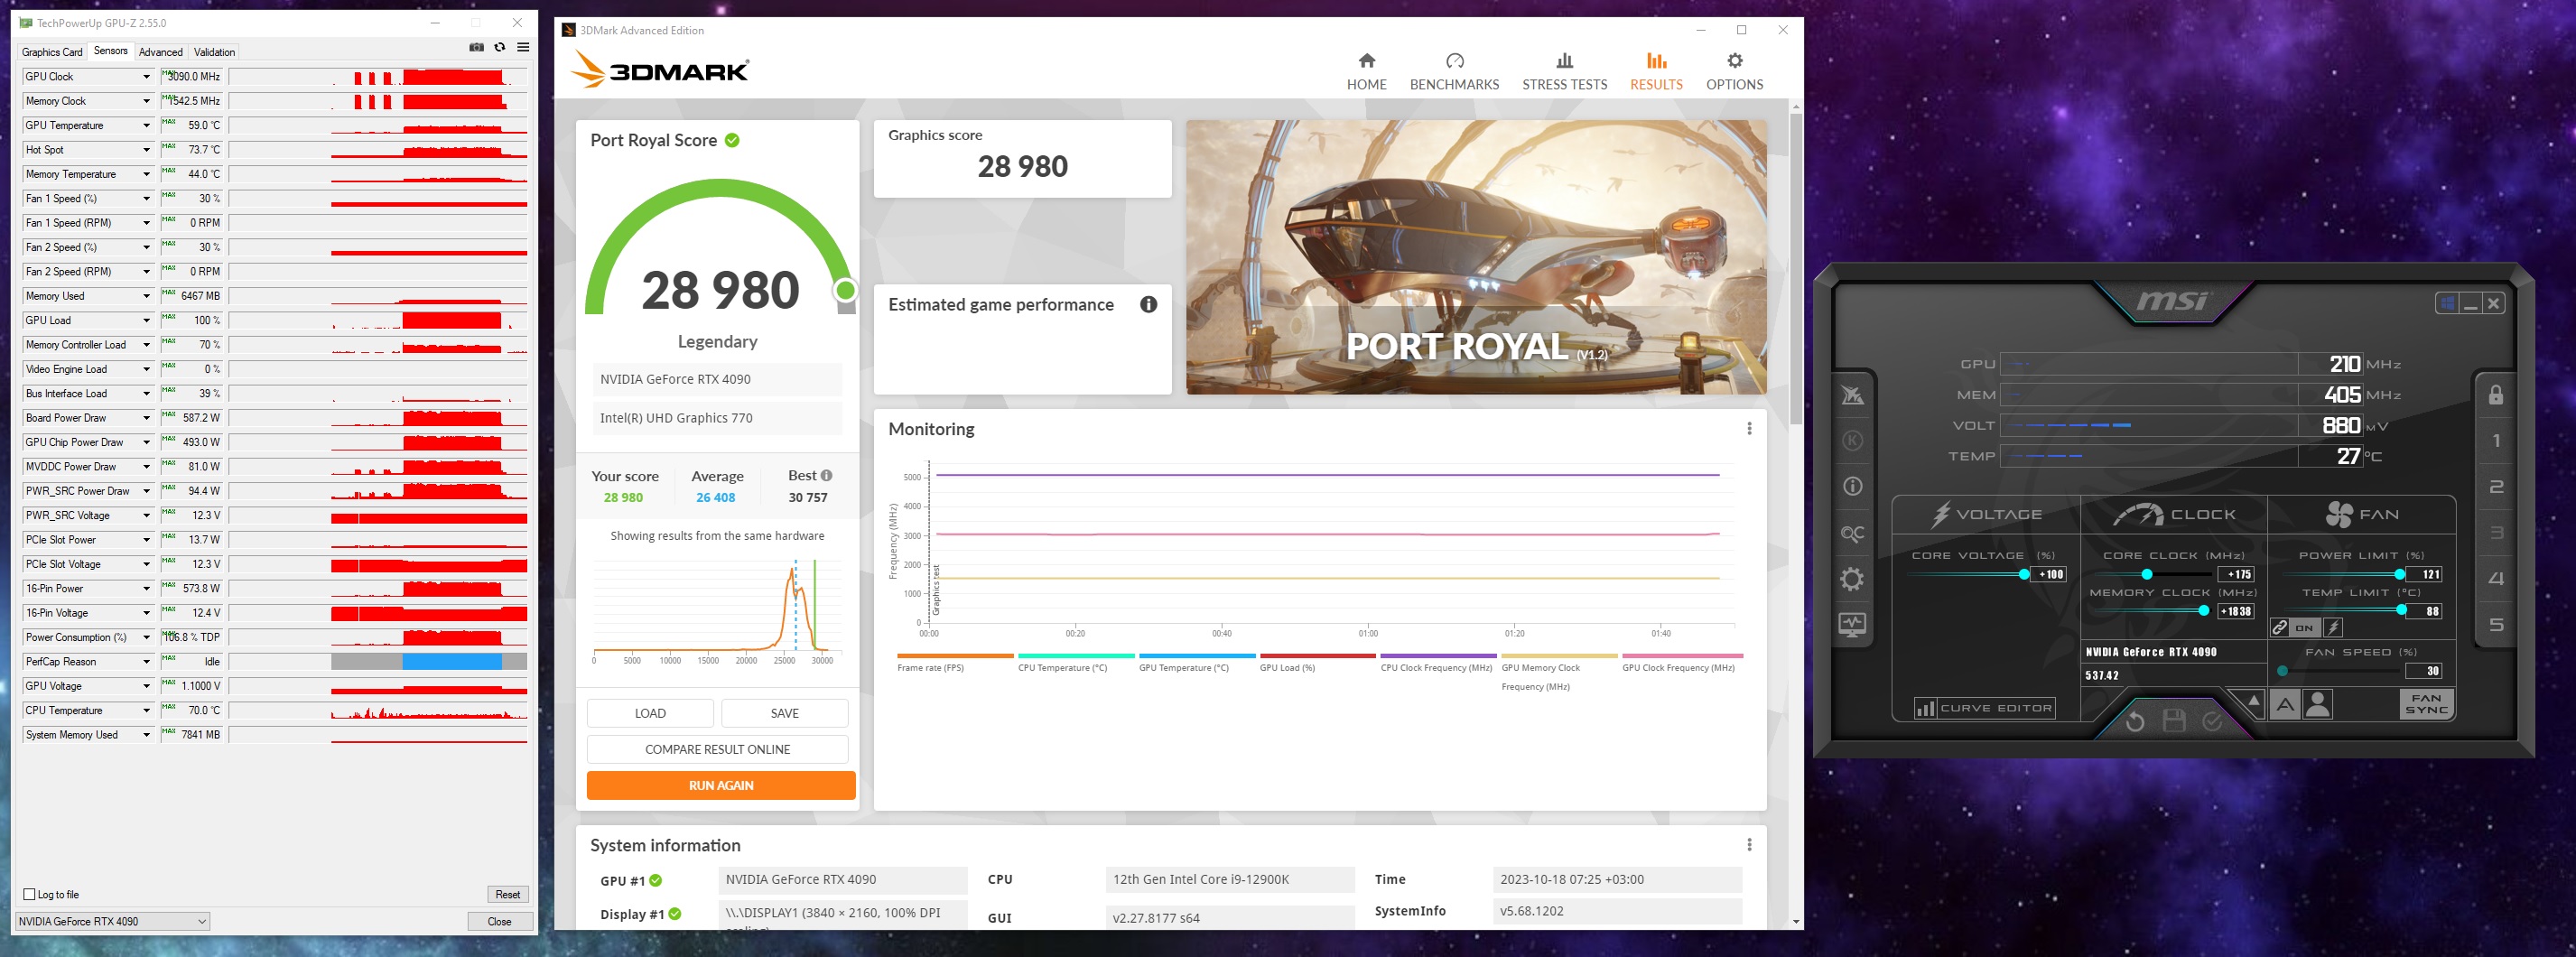This screenshot has height=957, width=2576.
Task: Click the Core Clock value field
Action: point(2236,574)
